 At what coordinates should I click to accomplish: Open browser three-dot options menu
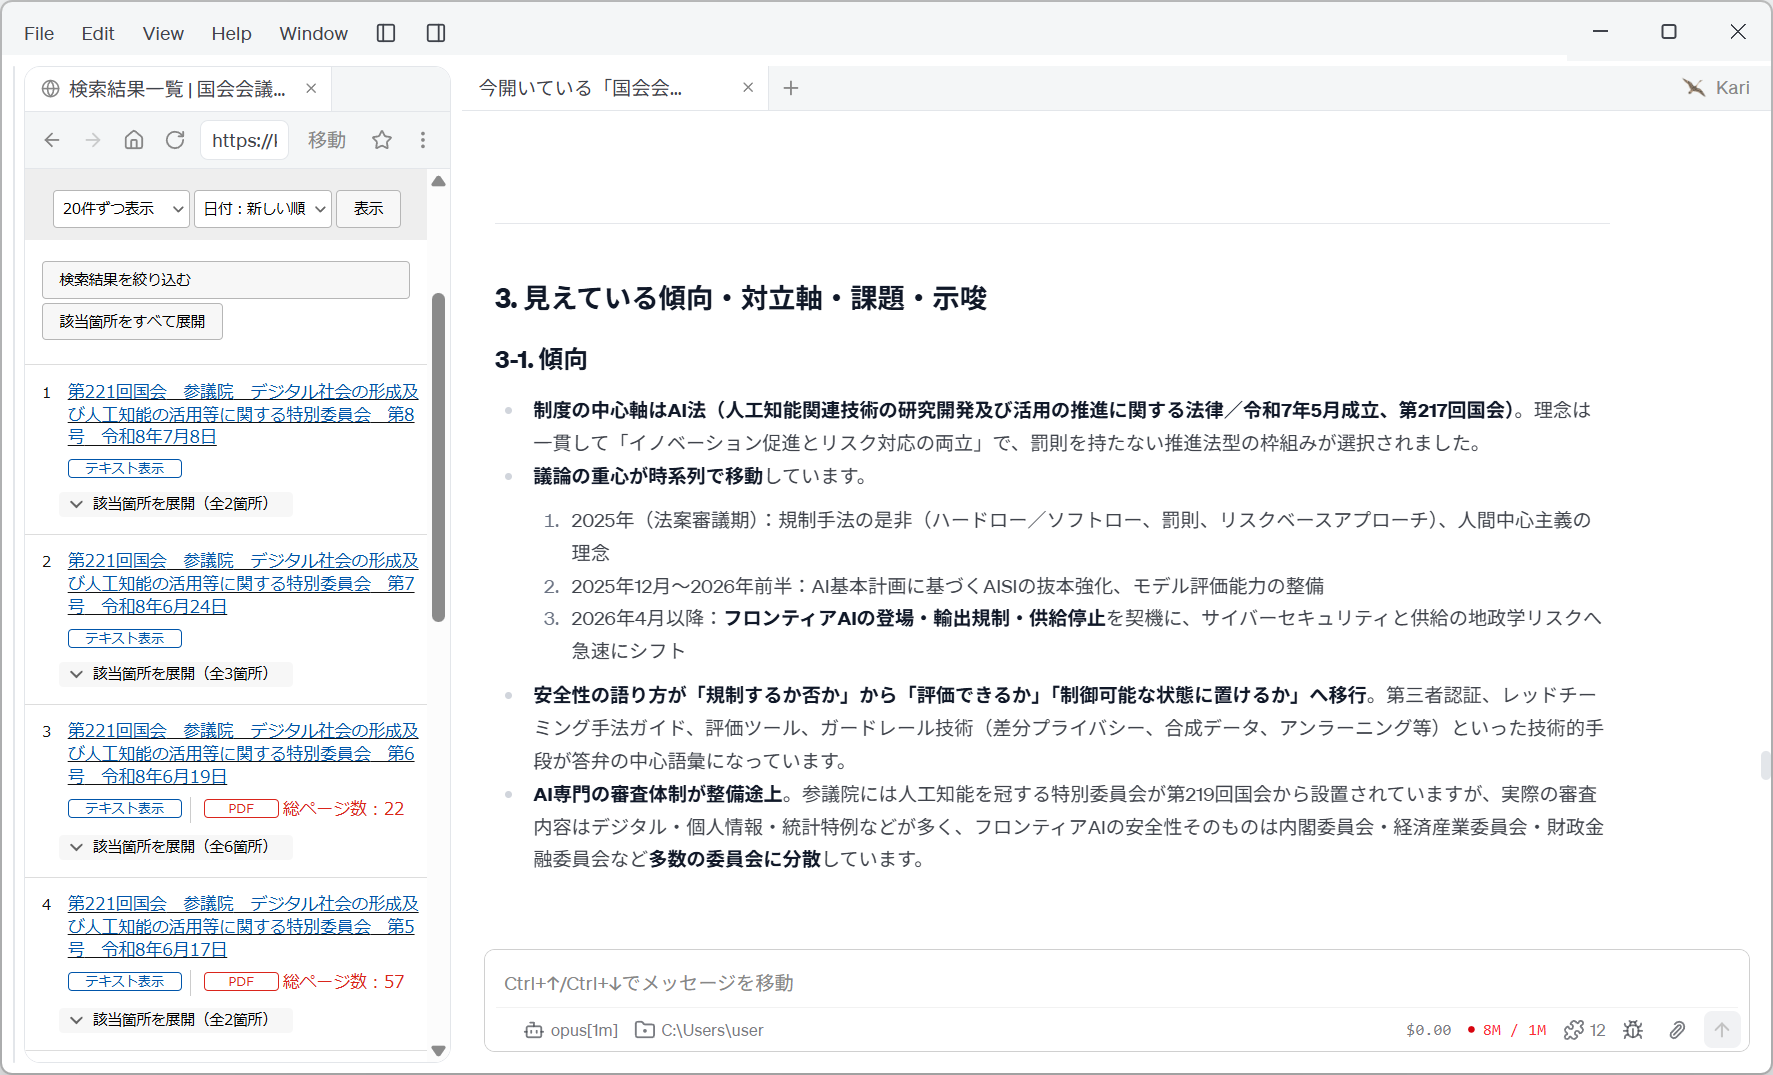click(x=423, y=140)
